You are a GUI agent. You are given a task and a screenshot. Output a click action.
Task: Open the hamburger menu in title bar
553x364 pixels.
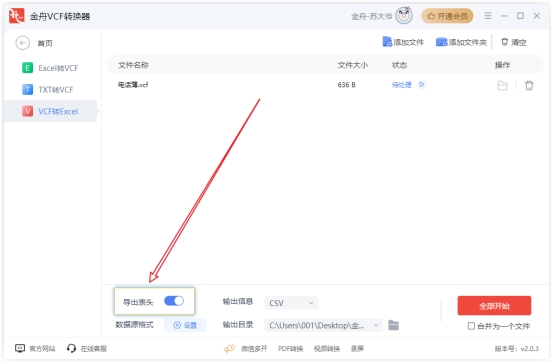coord(488,16)
